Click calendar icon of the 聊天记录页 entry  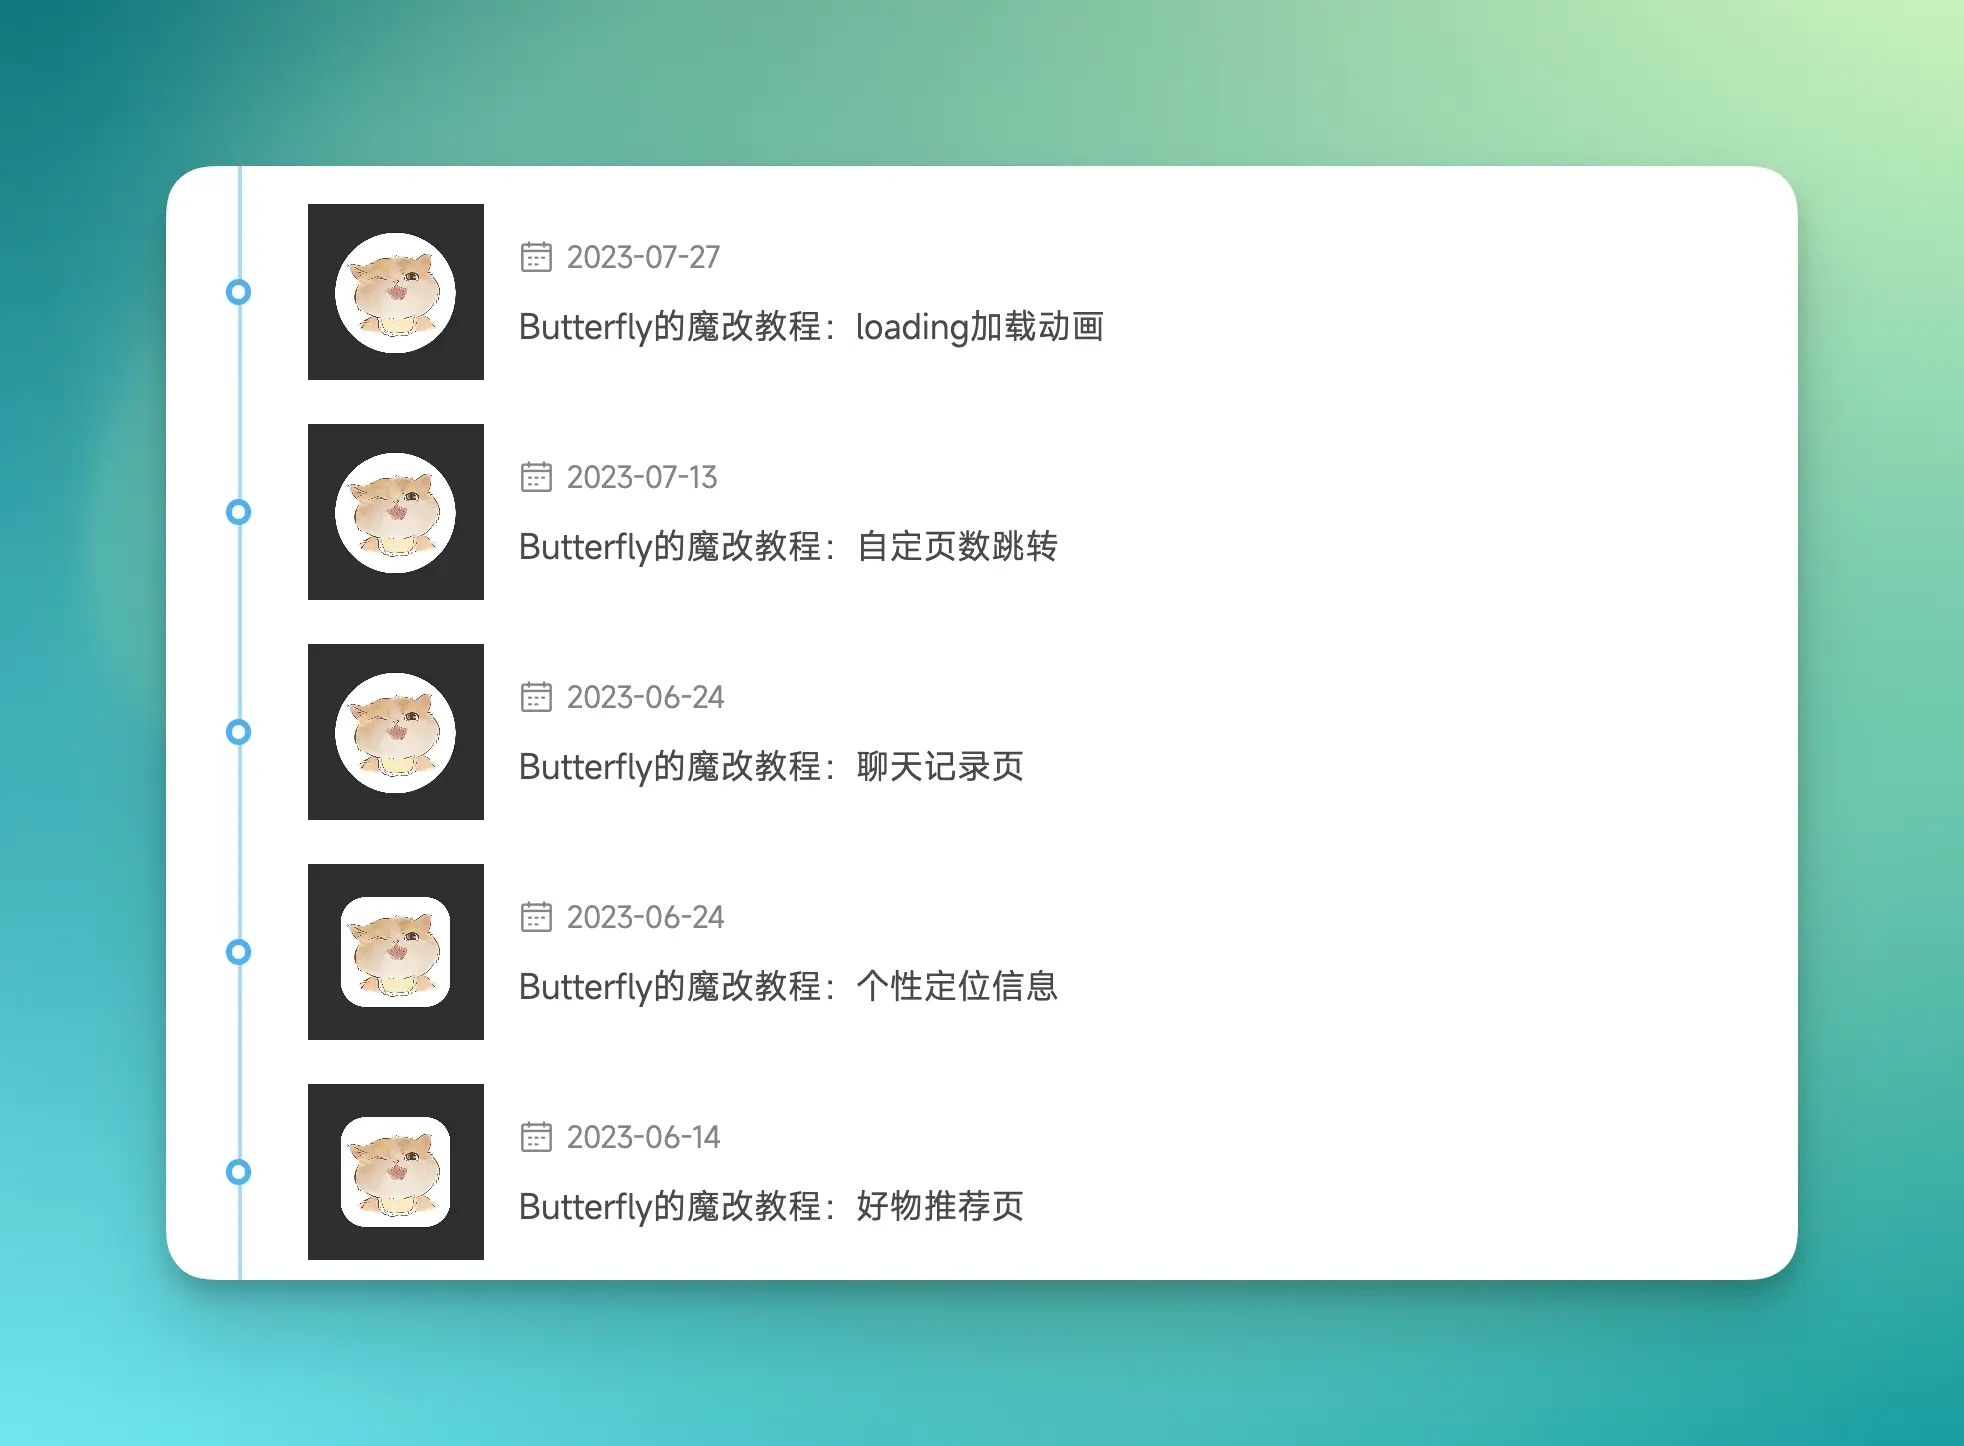536,697
